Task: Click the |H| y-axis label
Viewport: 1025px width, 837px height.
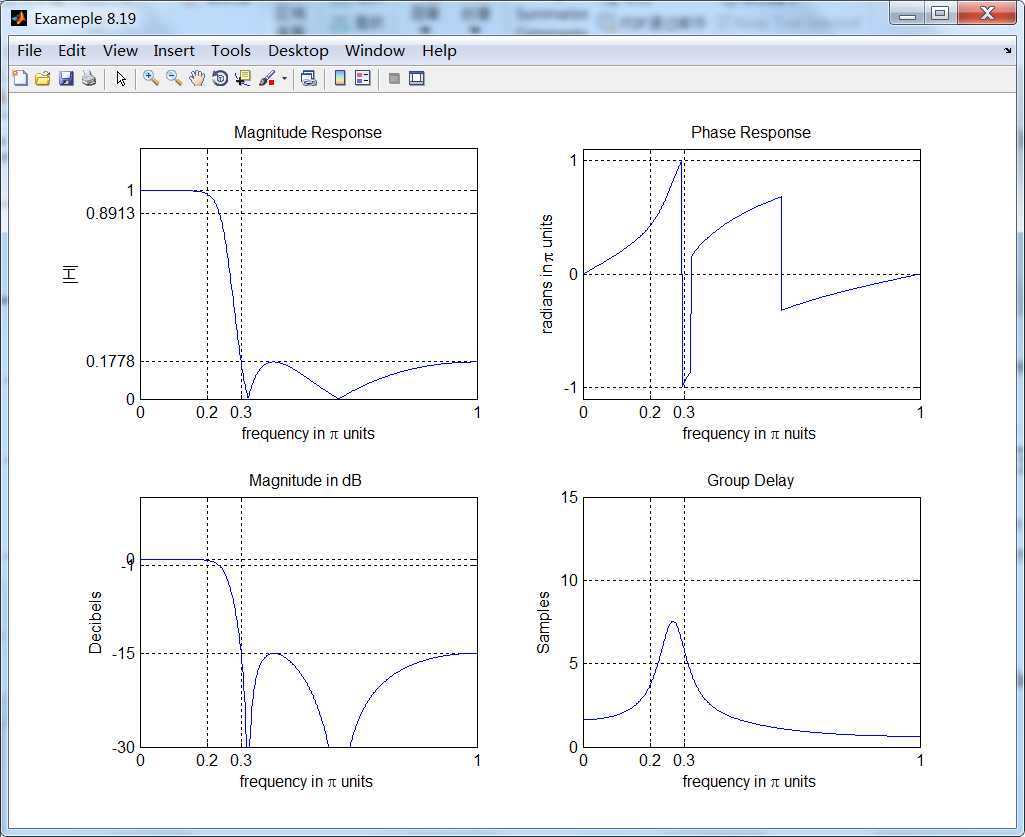Action: point(70,274)
